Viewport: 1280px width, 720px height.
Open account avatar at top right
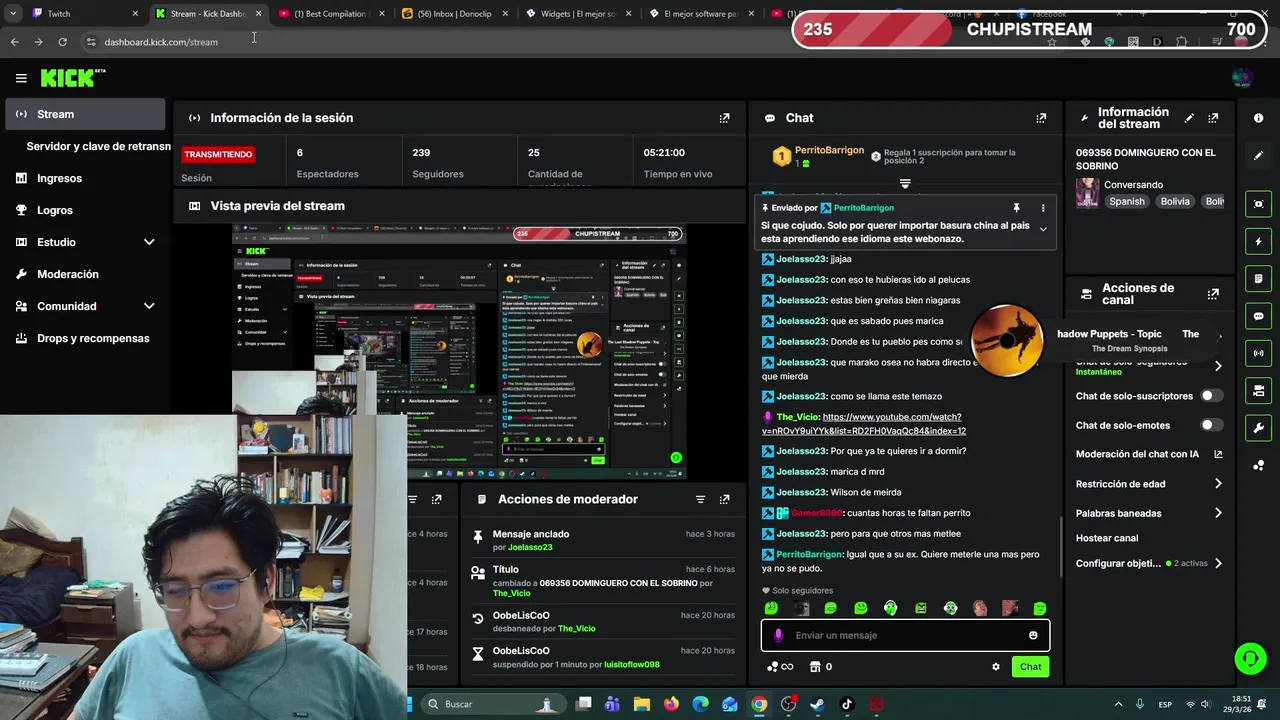pos(1242,78)
